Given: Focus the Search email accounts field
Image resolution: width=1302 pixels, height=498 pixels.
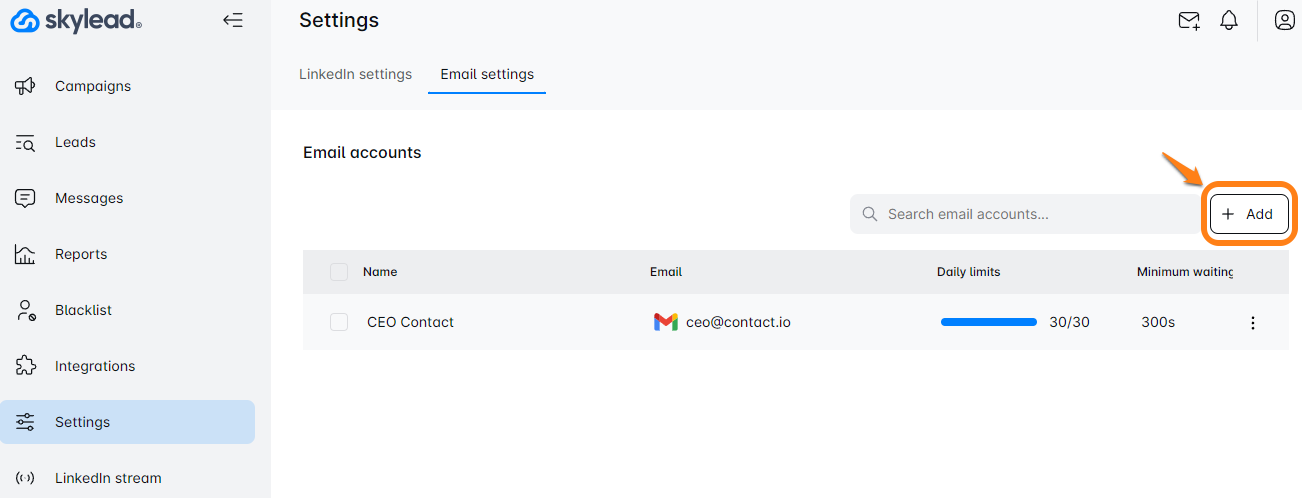Looking at the screenshot, I should point(1030,214).
